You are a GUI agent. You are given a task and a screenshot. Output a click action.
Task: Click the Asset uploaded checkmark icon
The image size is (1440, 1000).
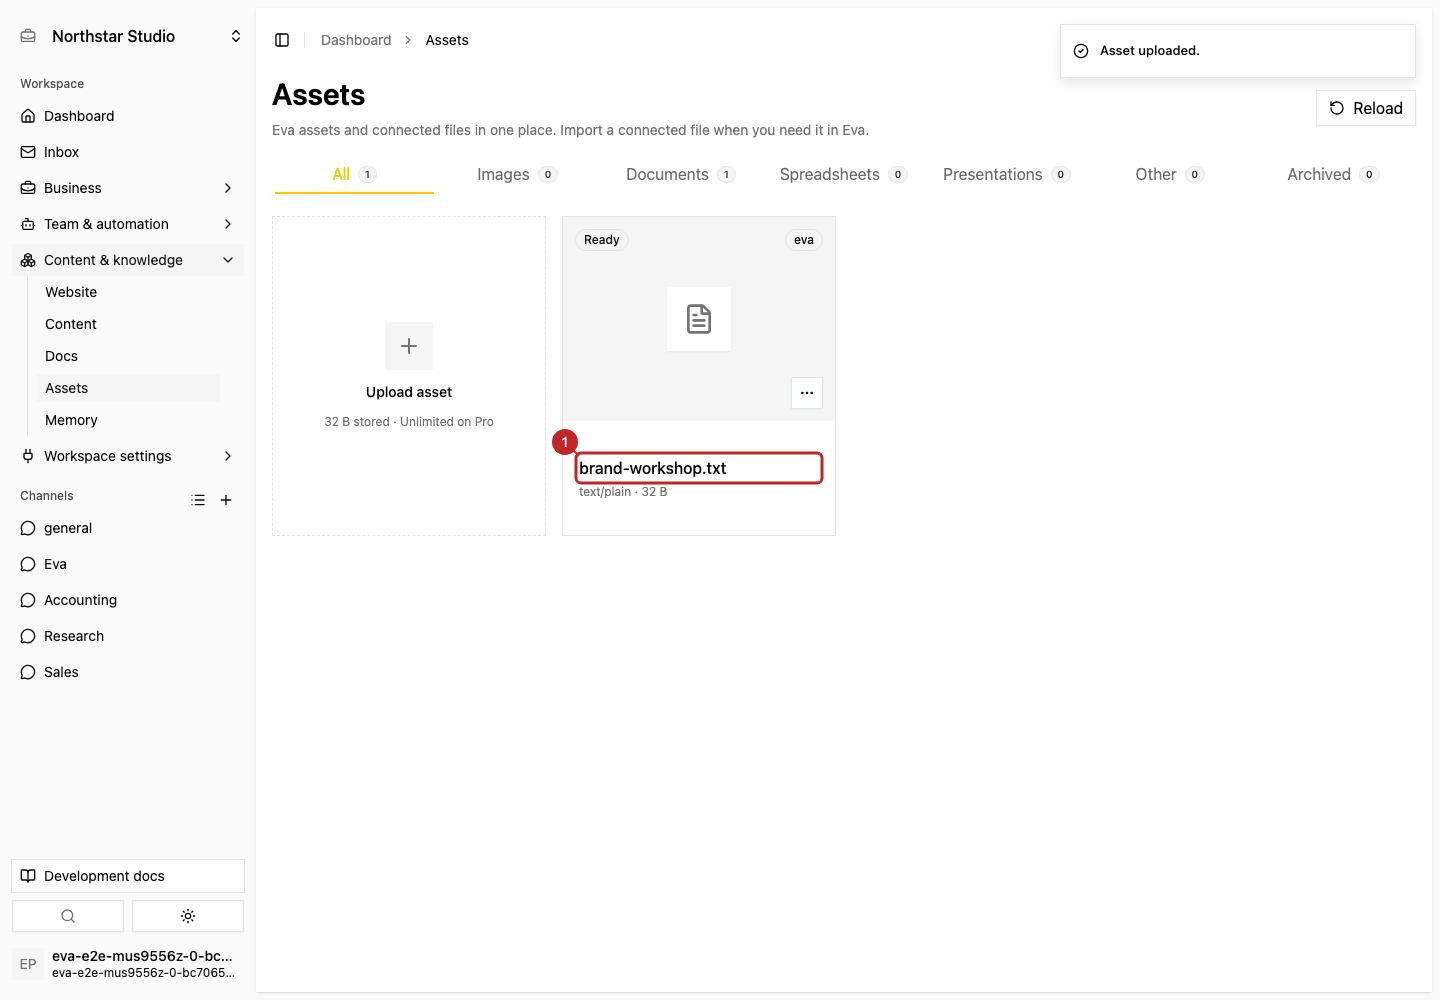tap(1081, 51)
